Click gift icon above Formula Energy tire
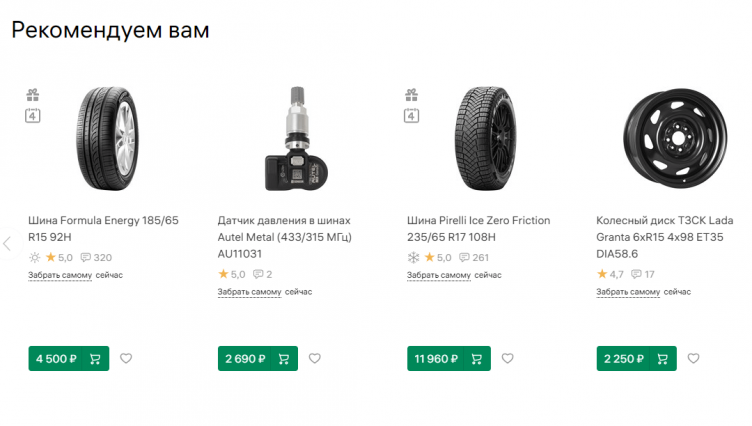Screen dimensions: 752x426 coord(32,95)
